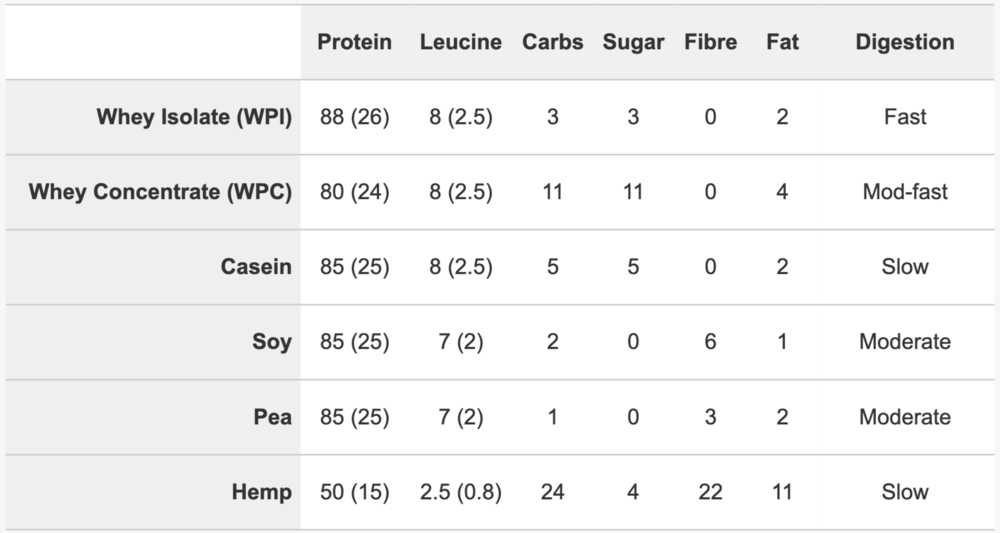This screenshot has height=533, width=1000.
Task: Click Hemp leucine value 2.5 (0.8)
Action: [x=460, y=492]
